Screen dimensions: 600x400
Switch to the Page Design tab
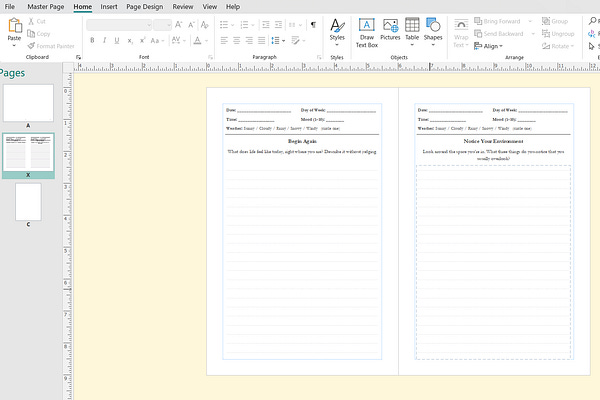coord(144,6)
